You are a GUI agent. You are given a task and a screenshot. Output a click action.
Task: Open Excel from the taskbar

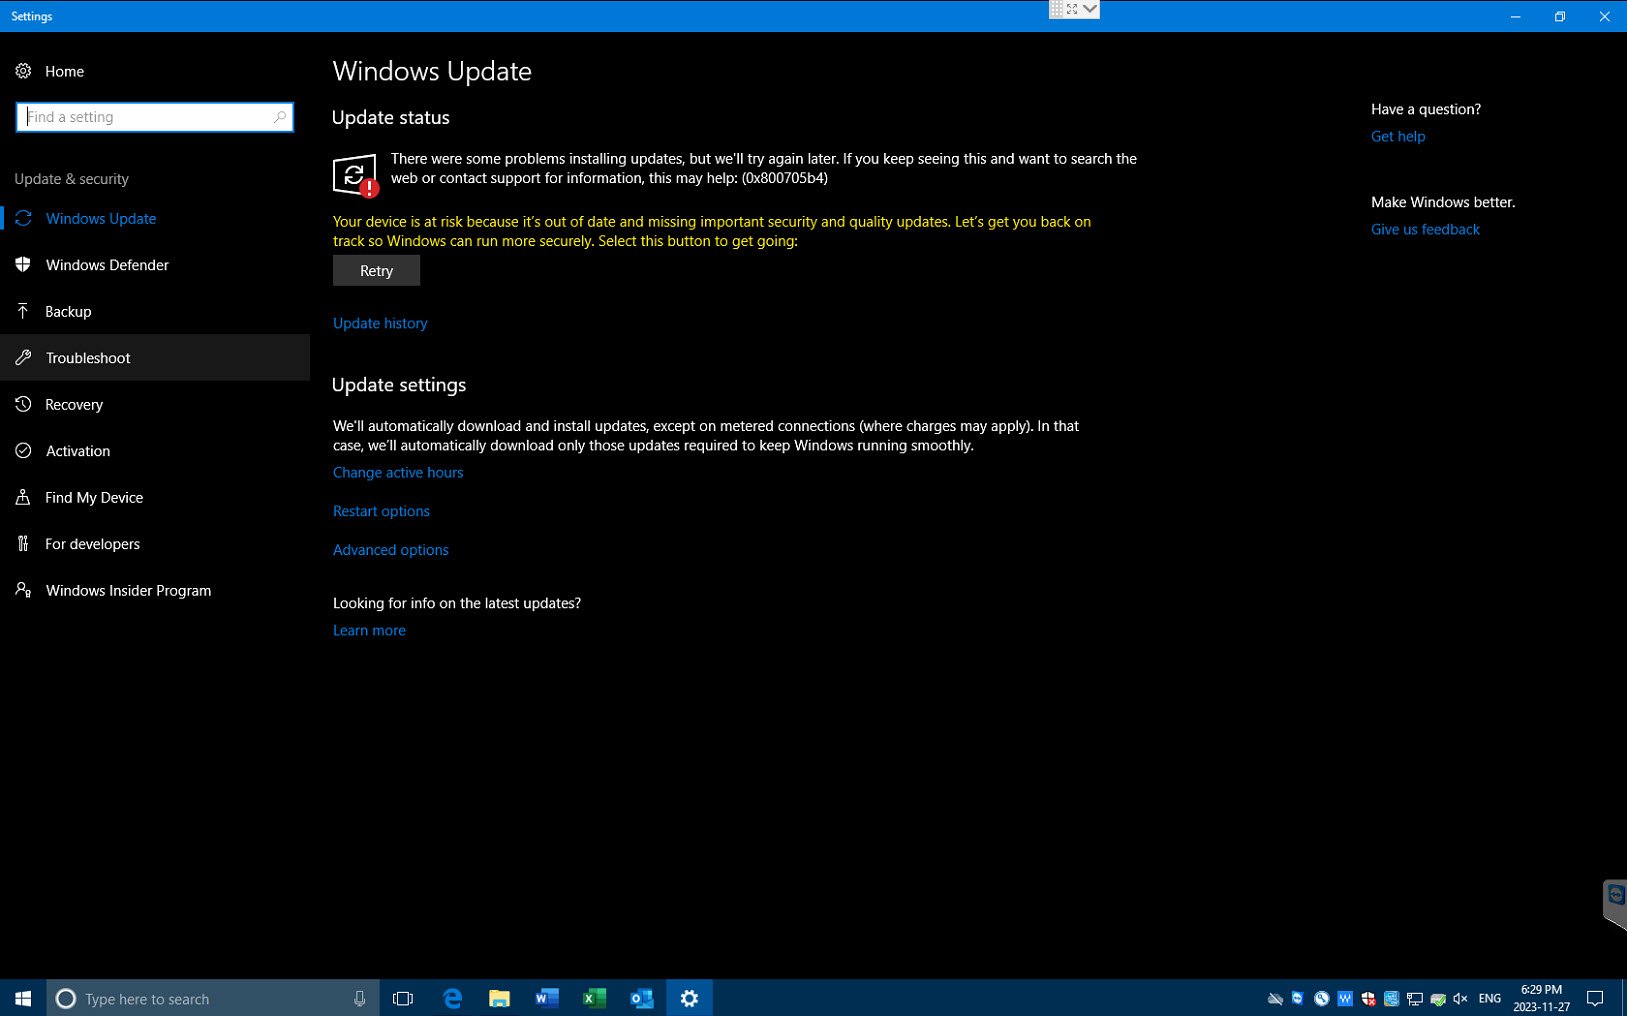(x=594, y=998)
